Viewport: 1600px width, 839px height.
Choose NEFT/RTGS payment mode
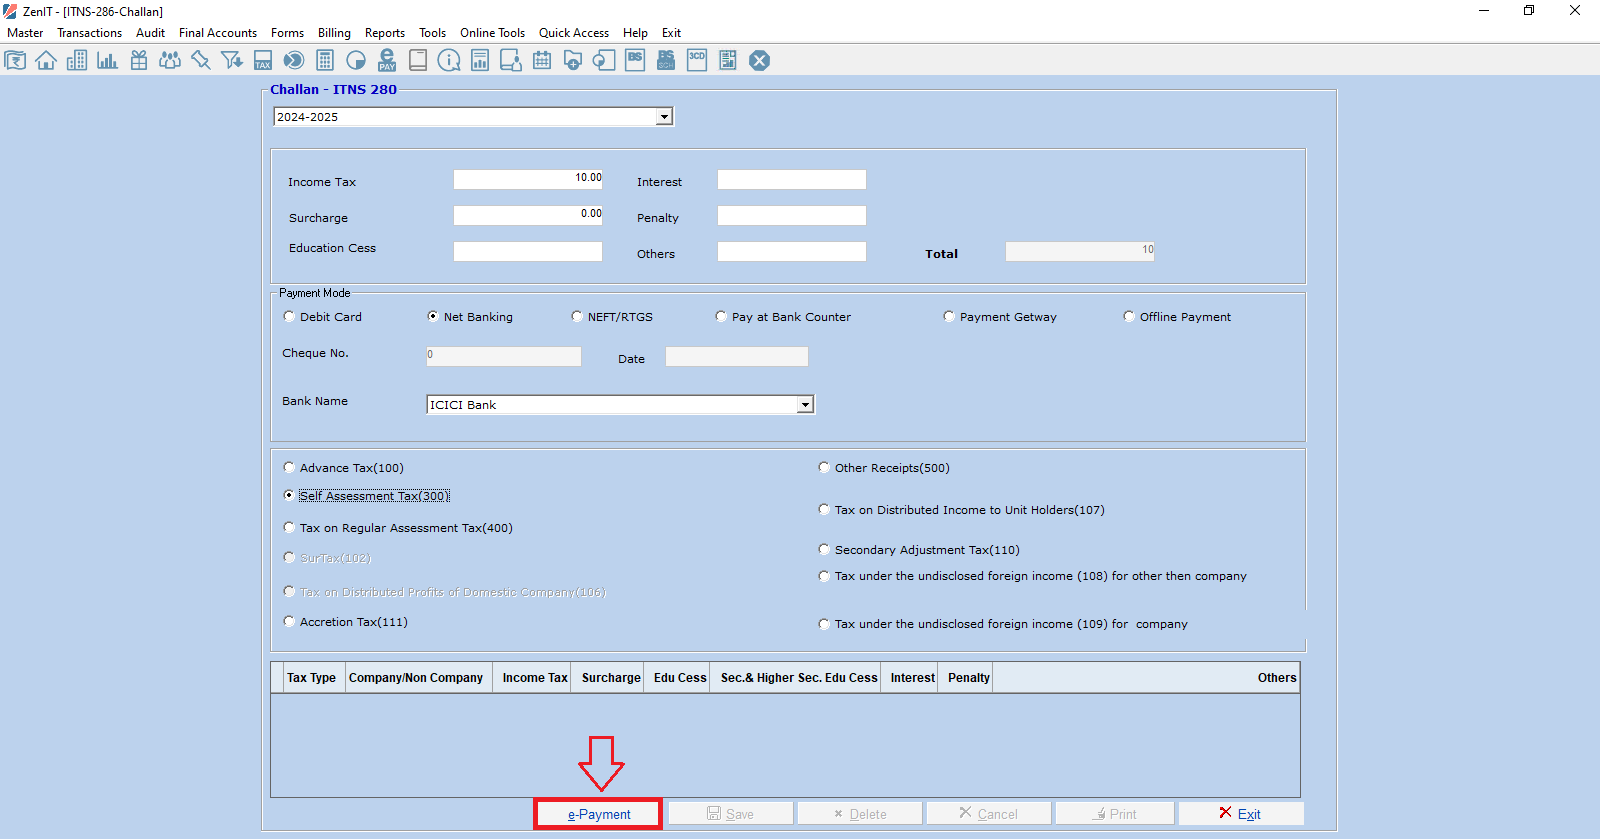pos(577,316)
